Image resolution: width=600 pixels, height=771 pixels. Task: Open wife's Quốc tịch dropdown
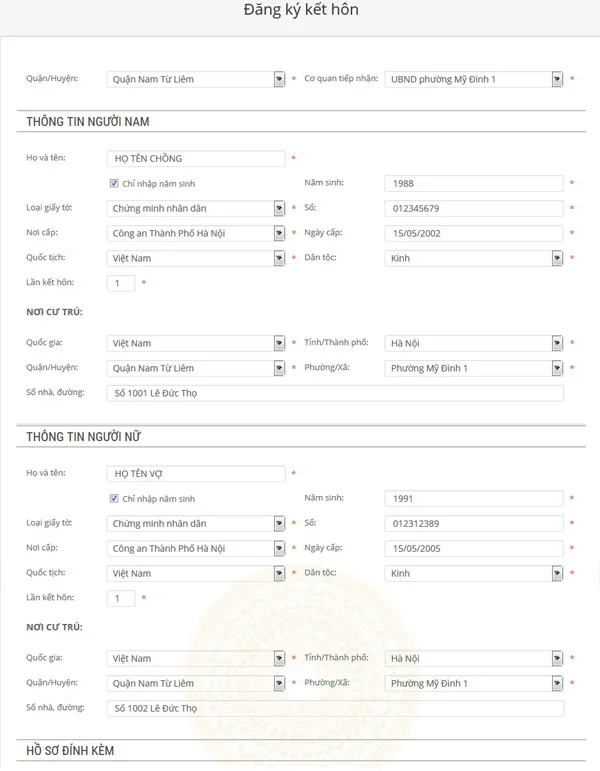(196, 573)
